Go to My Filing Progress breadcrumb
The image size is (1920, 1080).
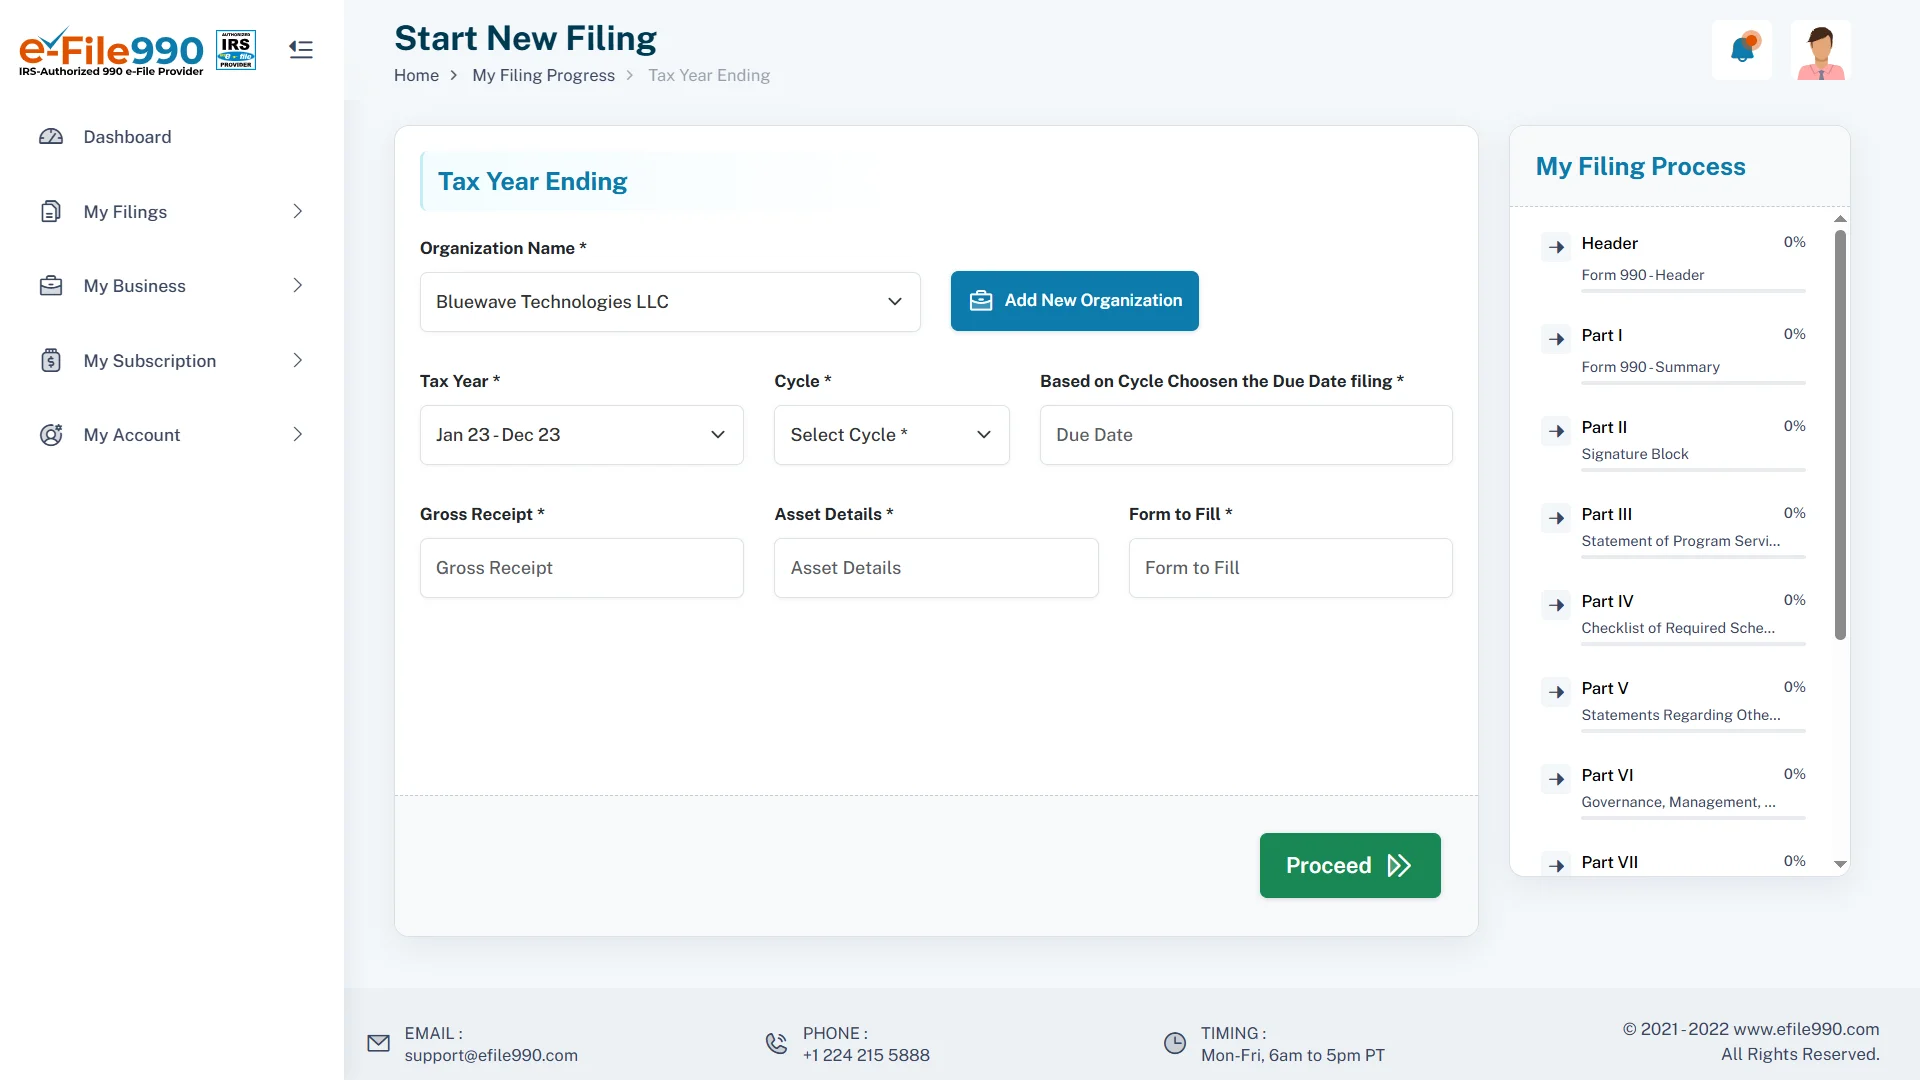point(543,76)
